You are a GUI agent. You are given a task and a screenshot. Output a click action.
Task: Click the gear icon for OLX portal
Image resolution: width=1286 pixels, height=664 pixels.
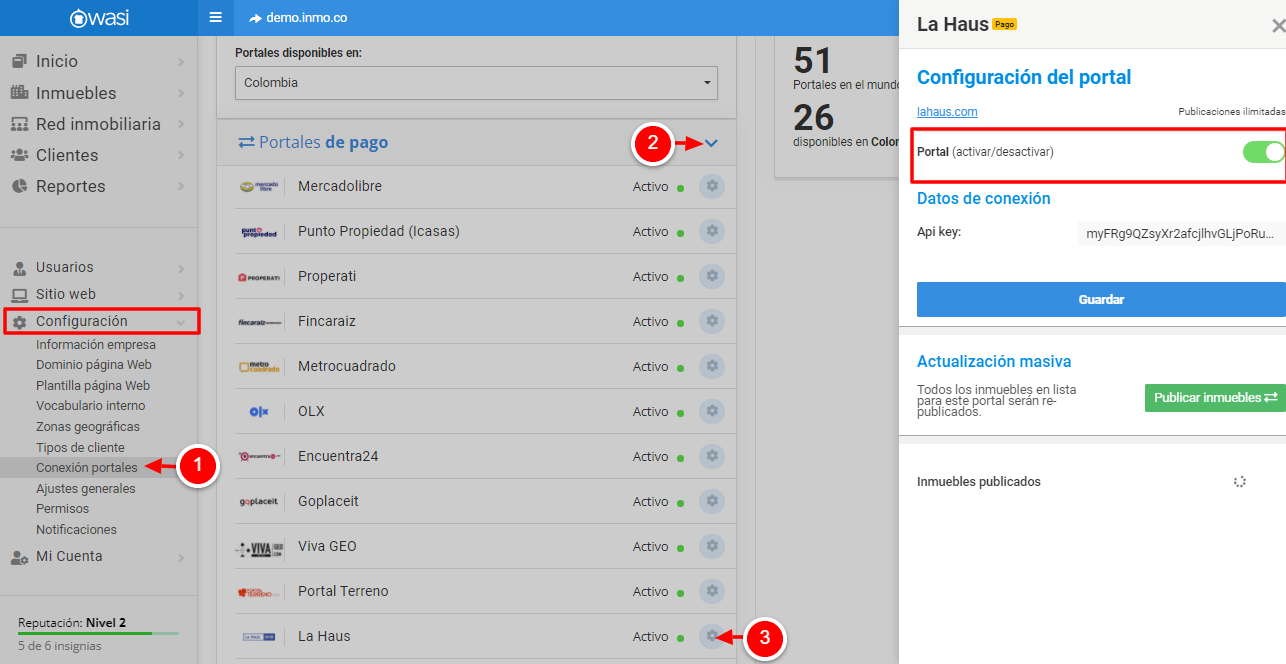coord(711,411)
